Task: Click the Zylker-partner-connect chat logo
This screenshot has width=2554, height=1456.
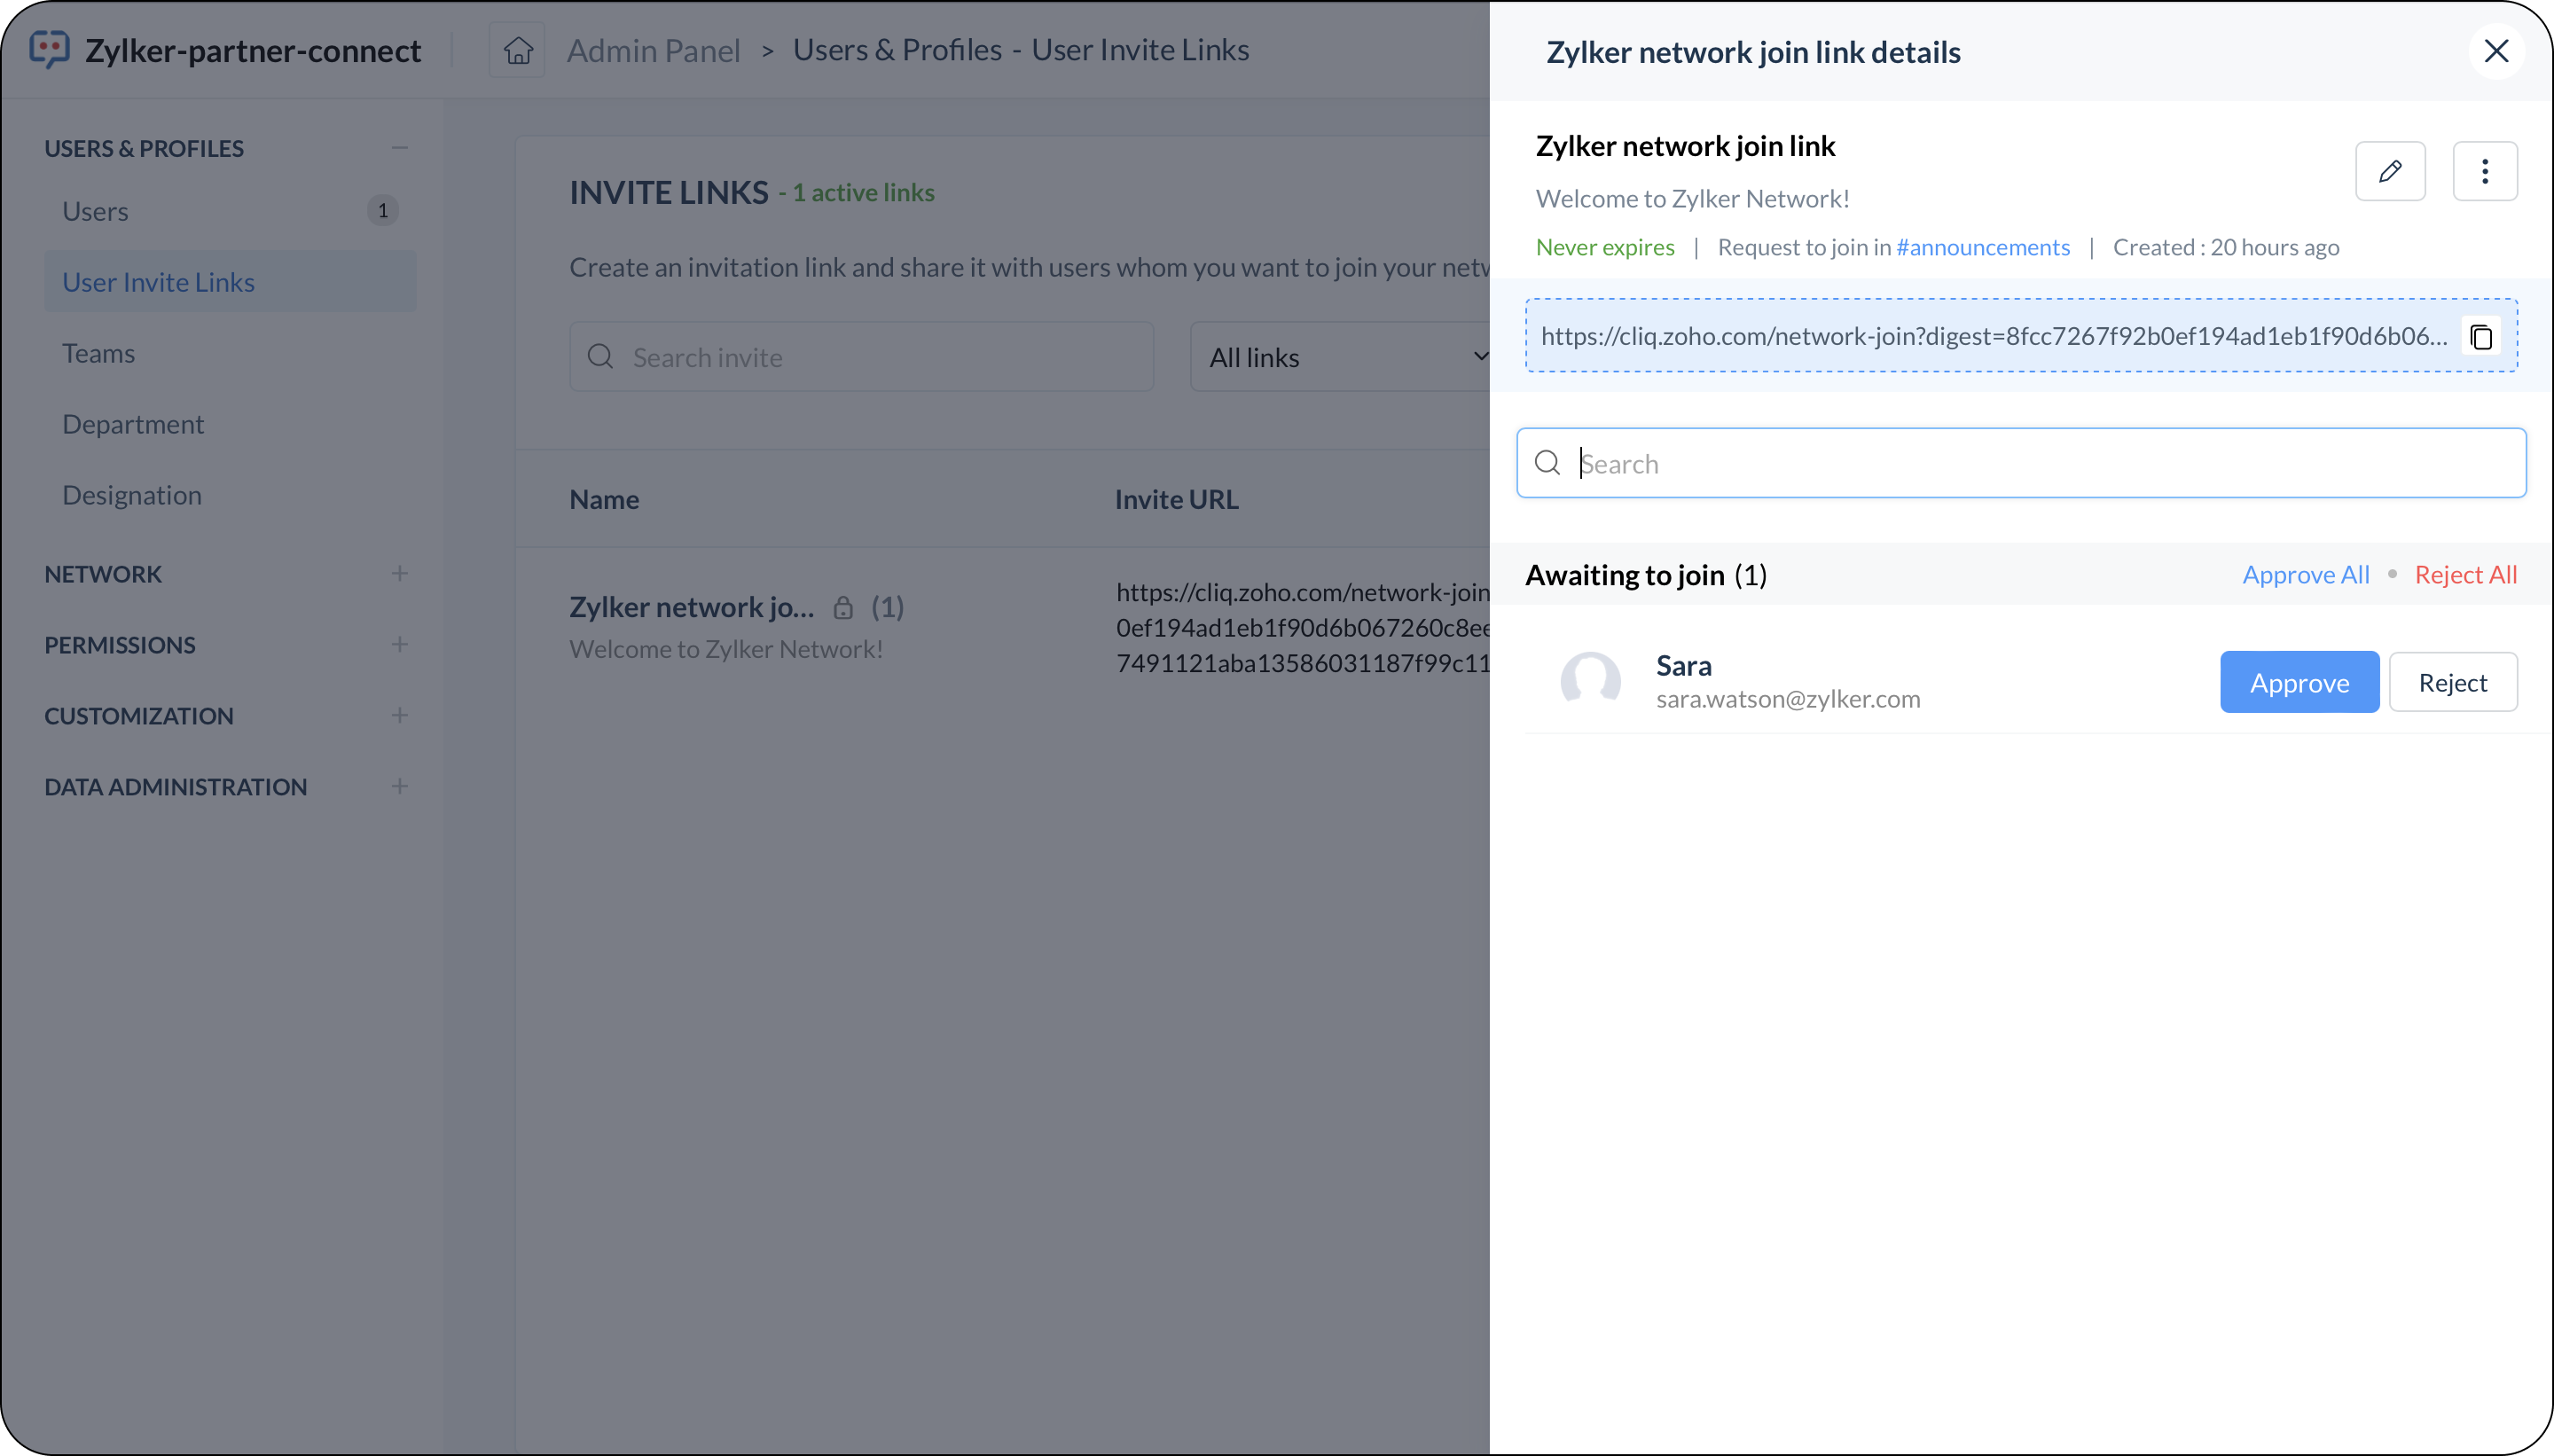Action: click(x=50, y=49)
